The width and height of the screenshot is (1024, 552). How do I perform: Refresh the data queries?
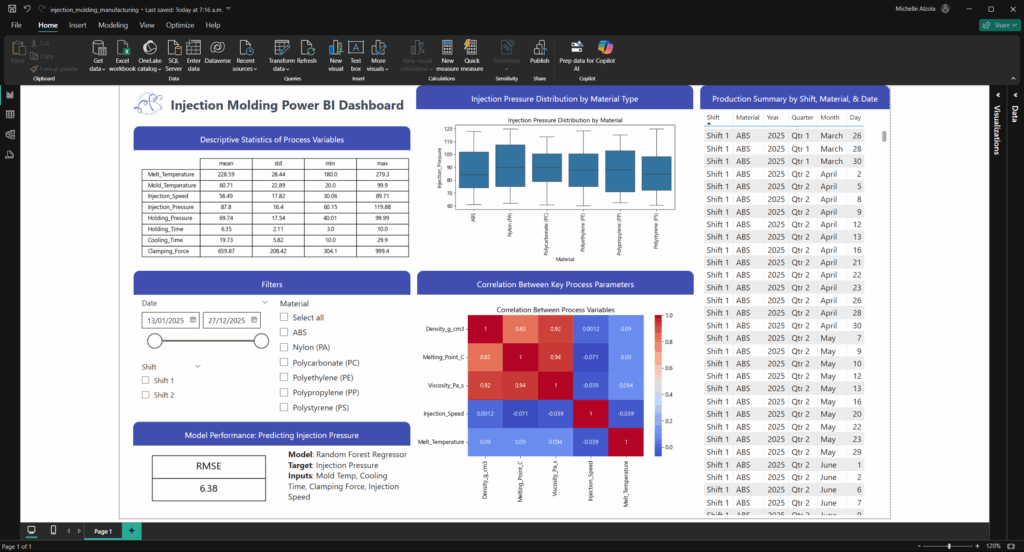pos(306,52)
